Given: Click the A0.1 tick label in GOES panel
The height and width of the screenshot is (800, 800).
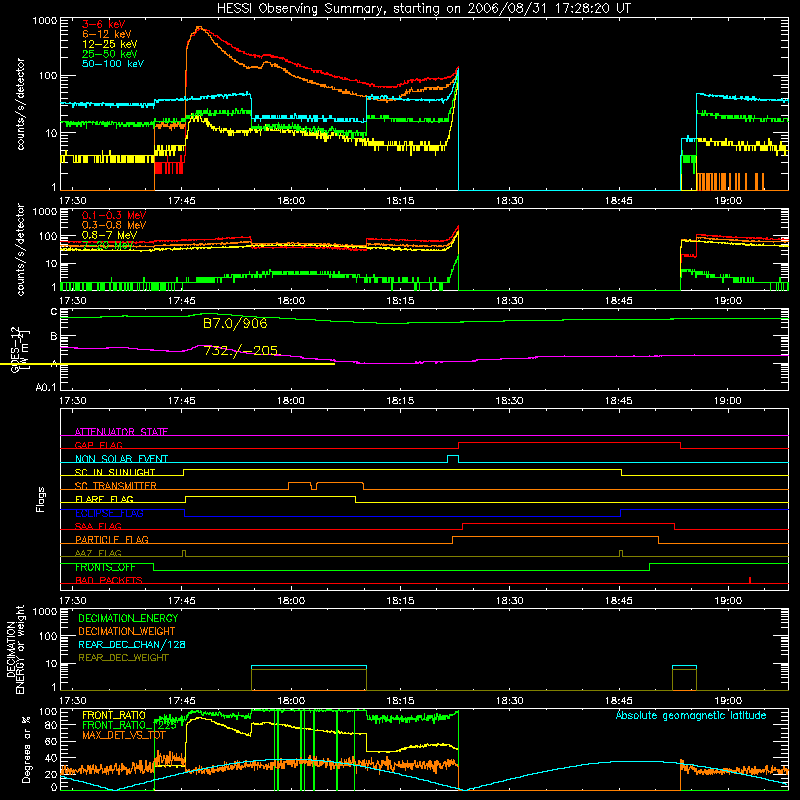Looking at the screenshot, I should coord(45,387).
